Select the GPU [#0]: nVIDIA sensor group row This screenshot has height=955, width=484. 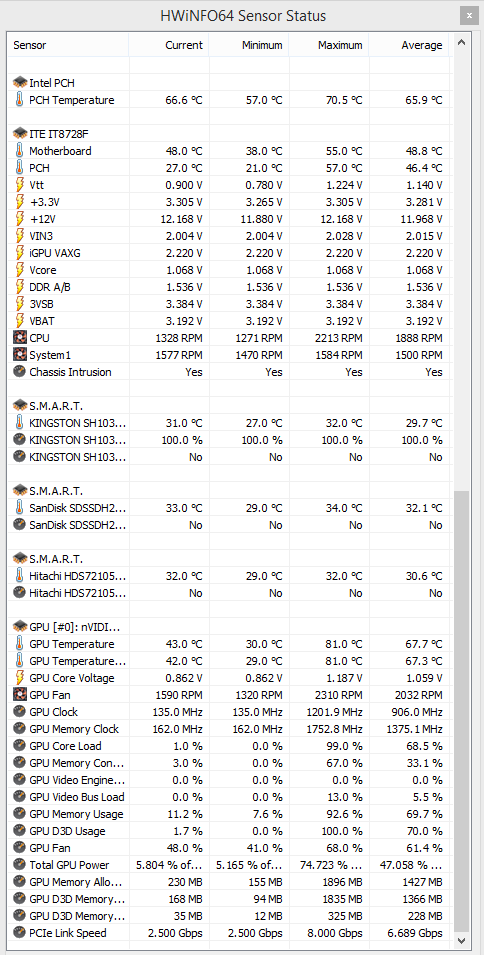(x=230, y=627)
